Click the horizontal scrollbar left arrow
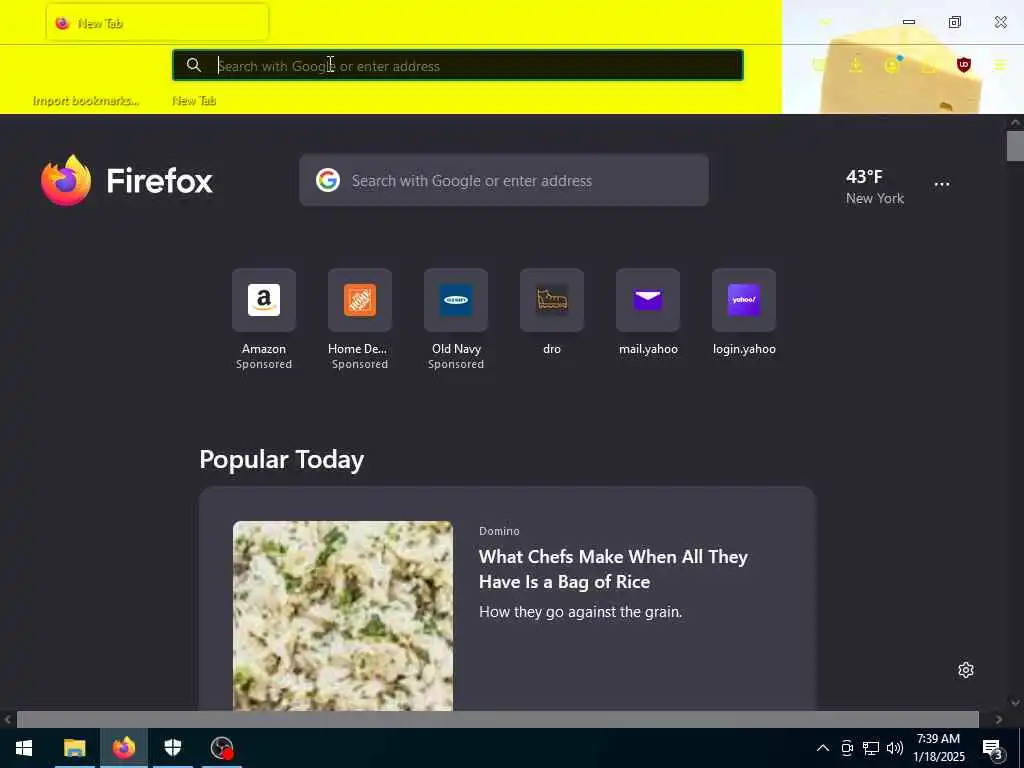This screenshot has width=1024, height=768. pos(8,719)
